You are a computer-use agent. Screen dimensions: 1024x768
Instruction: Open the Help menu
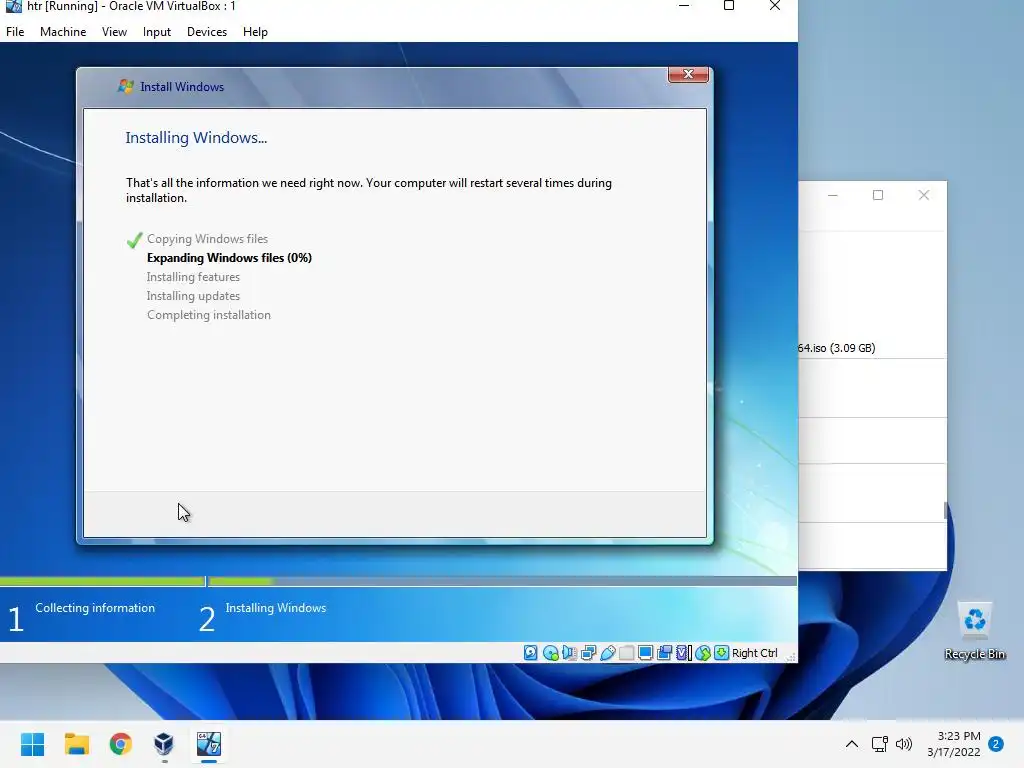255,31
